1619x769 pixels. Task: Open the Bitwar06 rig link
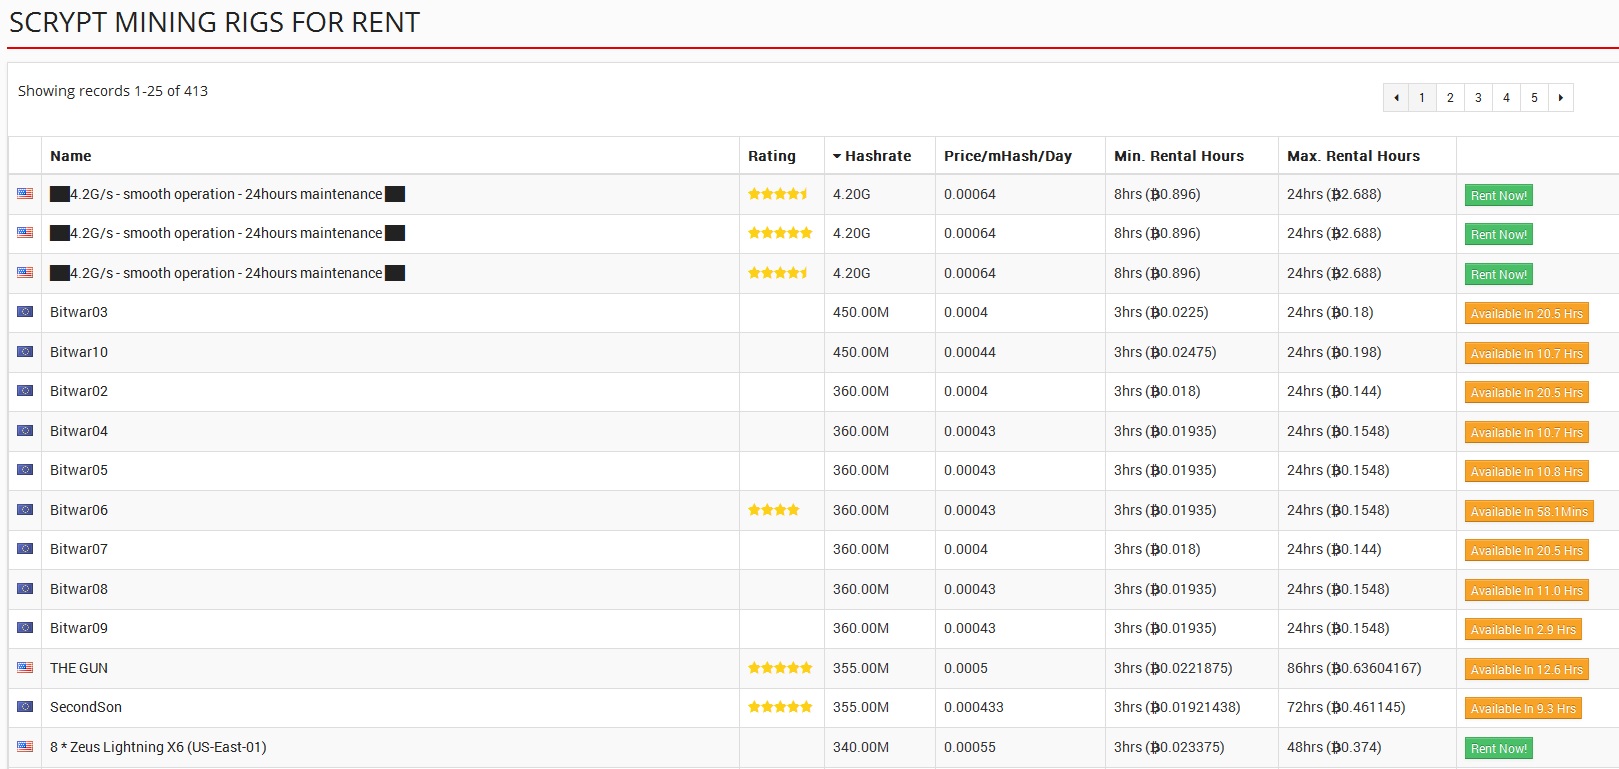79,510
